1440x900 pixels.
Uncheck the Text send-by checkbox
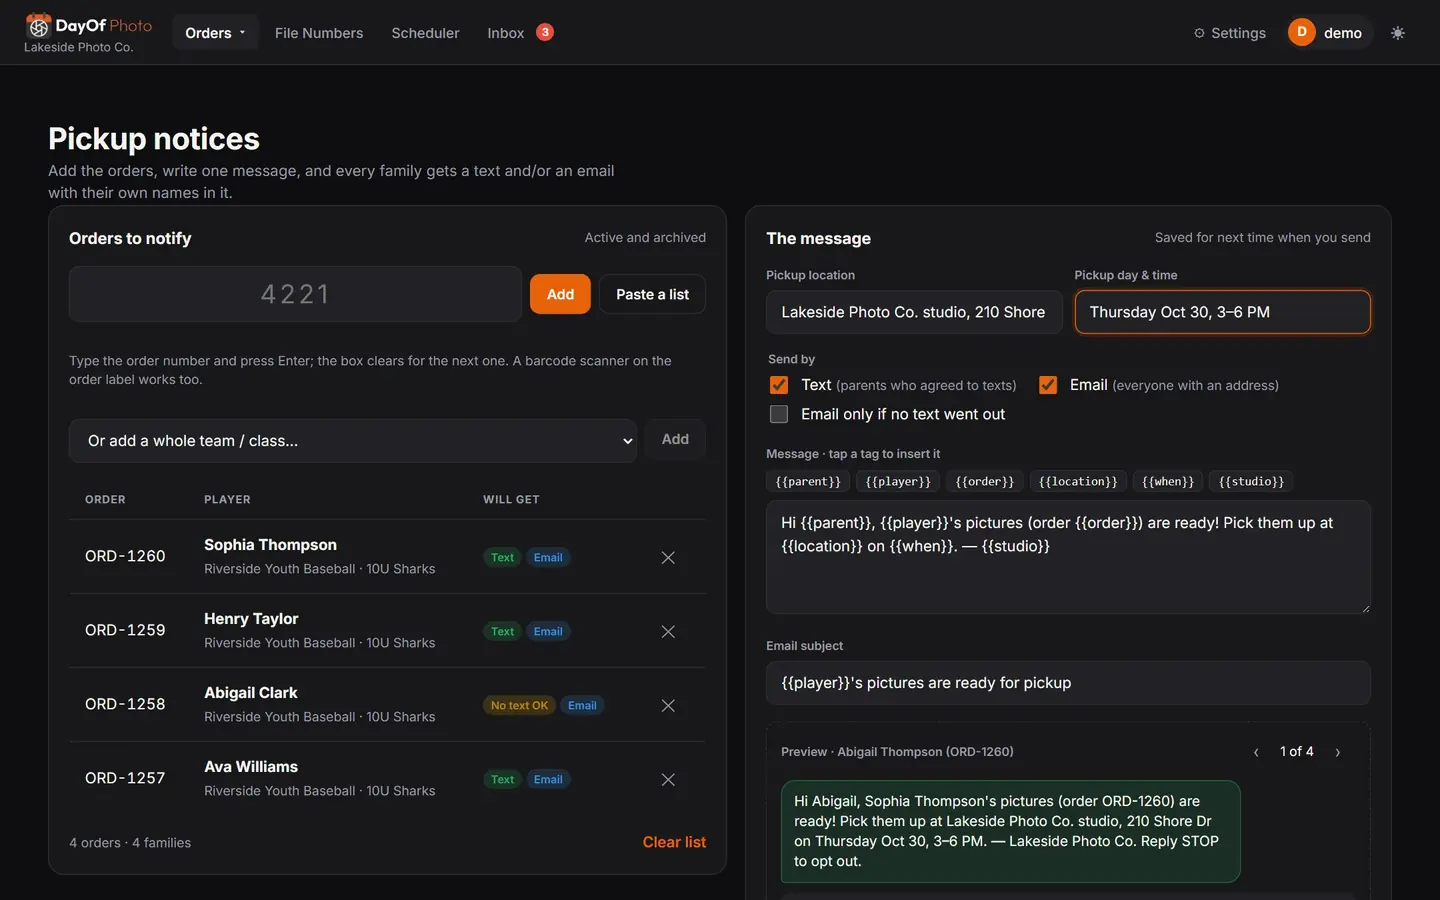click(779, 385)
